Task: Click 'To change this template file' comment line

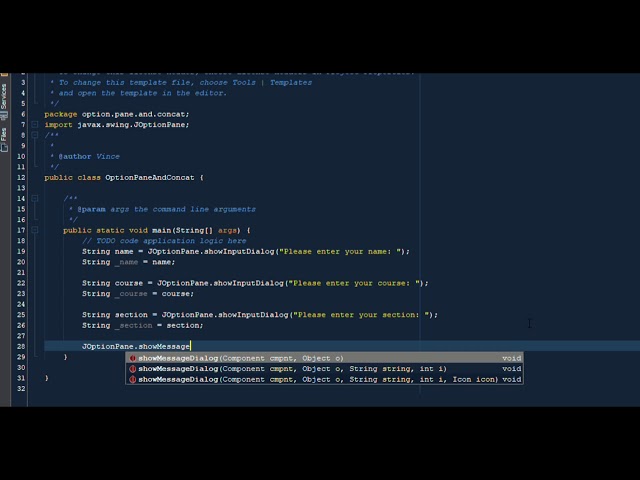Action: click(x=185, y=82)
